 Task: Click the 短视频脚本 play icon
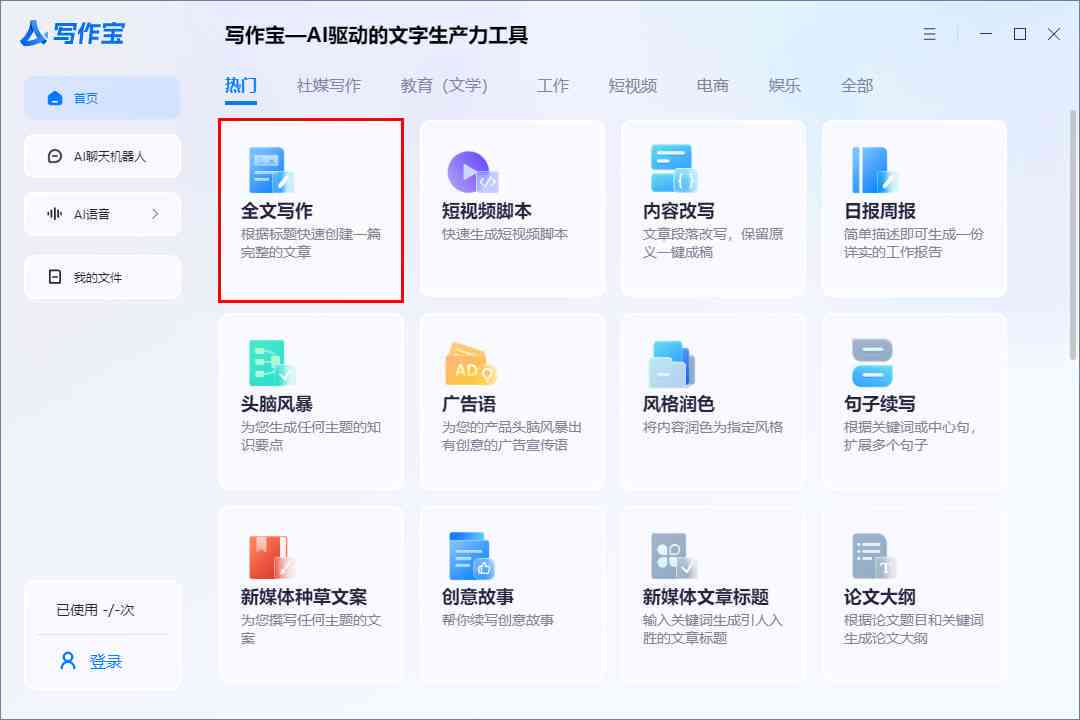472,171
